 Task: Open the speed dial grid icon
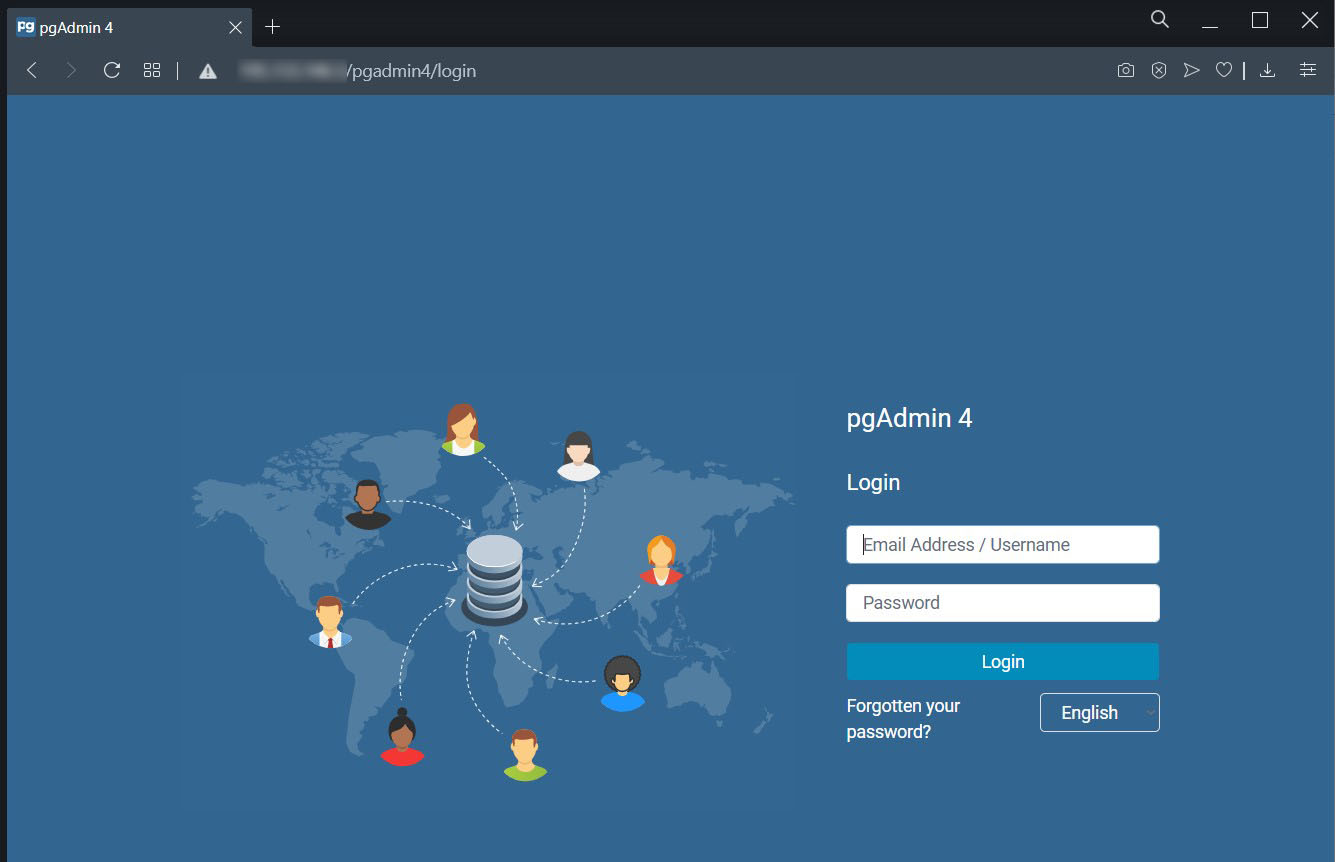pyautogui.click(x=152, y=70)
